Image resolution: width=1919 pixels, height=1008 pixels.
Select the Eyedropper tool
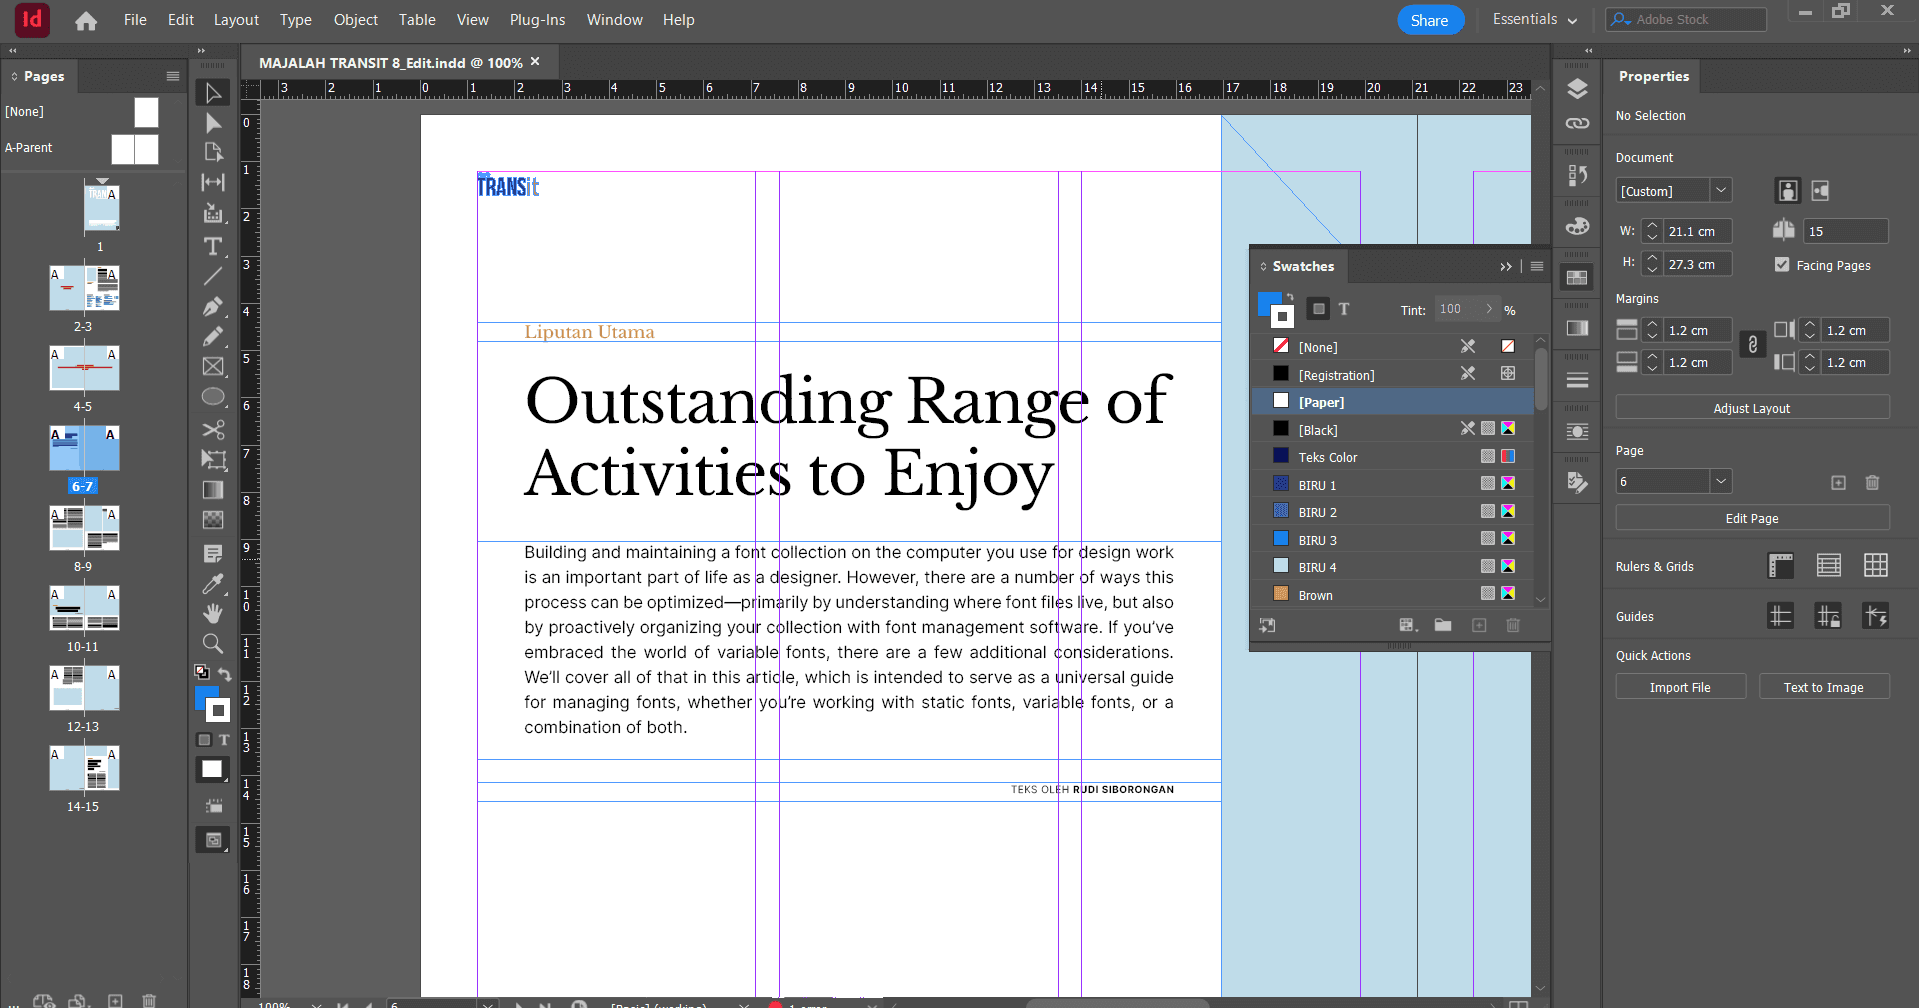tap(213, 583)
